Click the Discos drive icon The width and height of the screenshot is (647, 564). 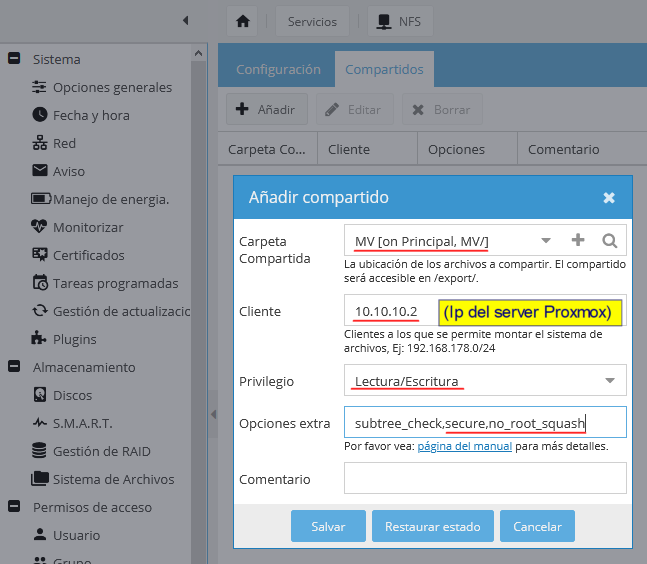click(x=40, y=394)
